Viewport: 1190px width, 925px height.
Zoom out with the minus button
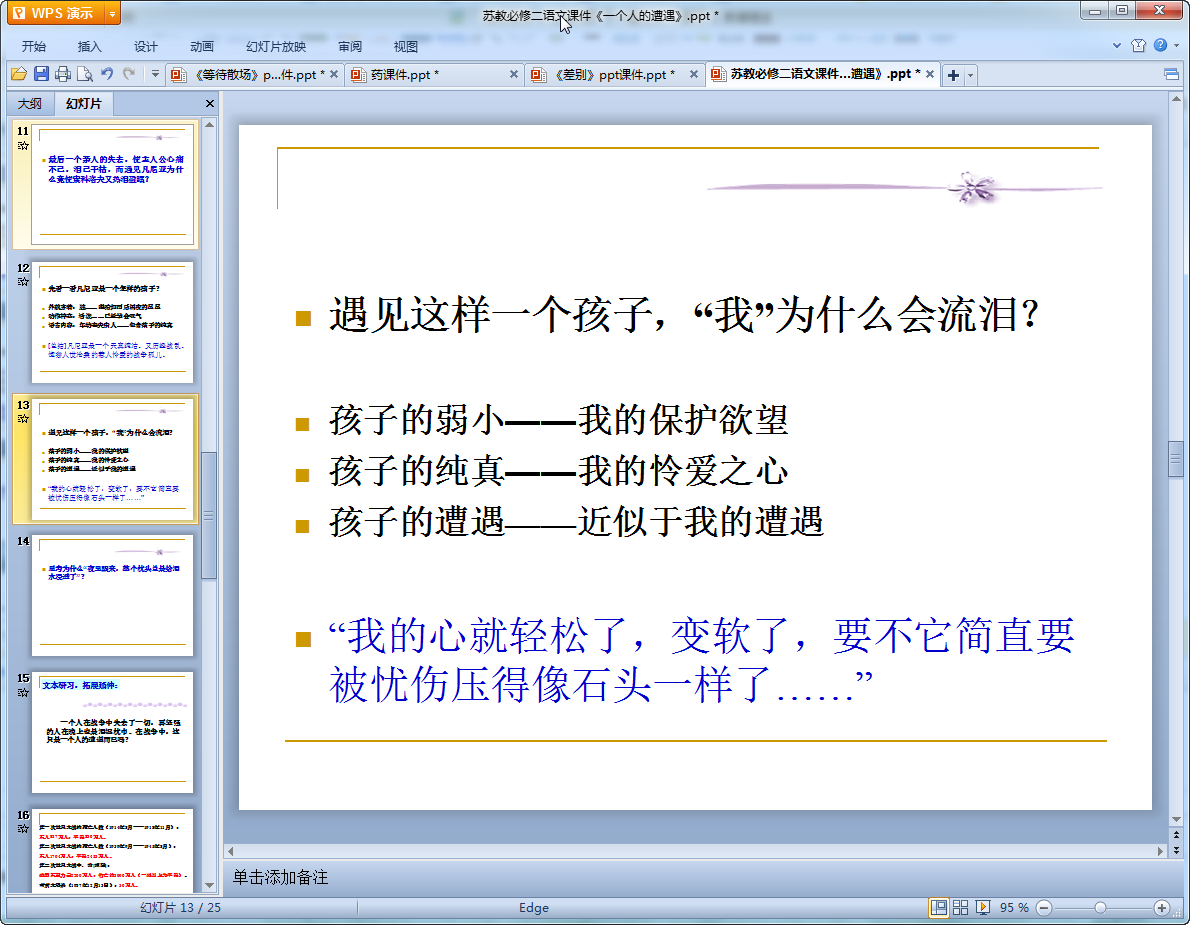pyautogui.click(x=1044, y=908)
